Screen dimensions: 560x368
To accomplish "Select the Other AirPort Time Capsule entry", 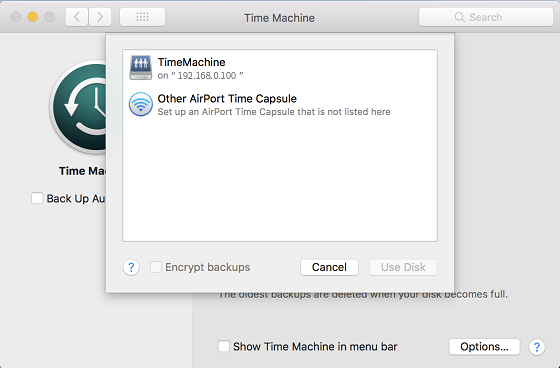I will click(280, 104).
